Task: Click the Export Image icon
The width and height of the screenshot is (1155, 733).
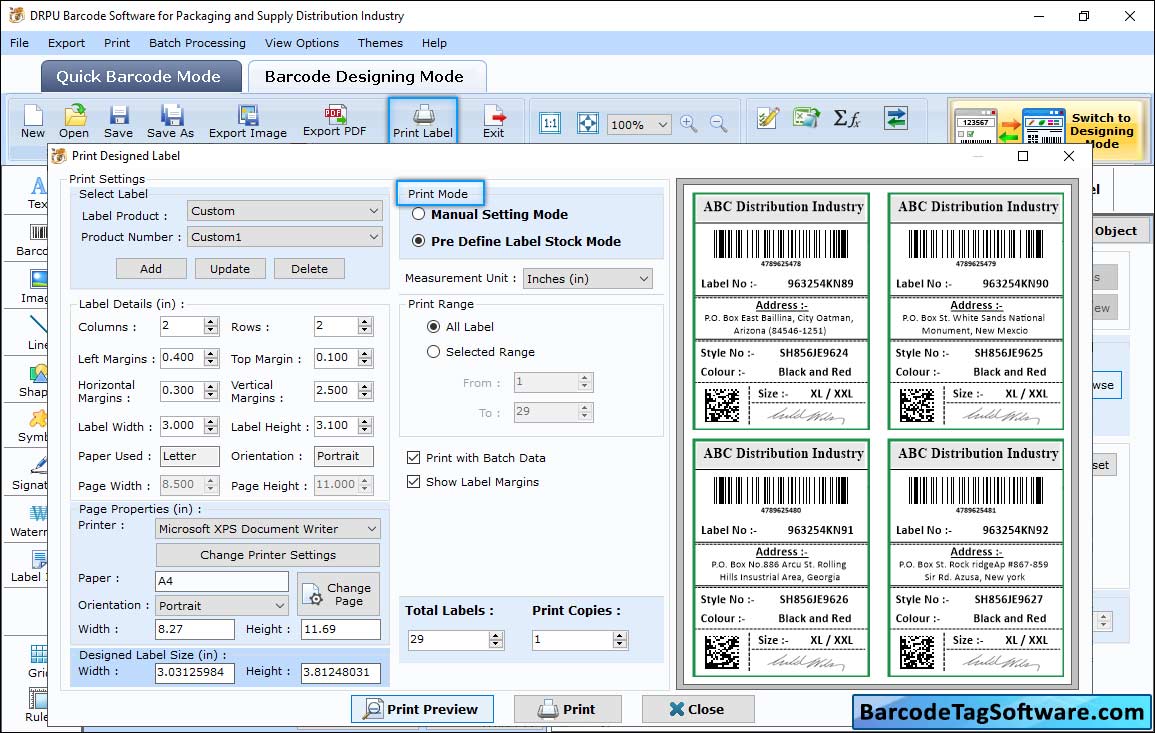Action: [x=247, y=116]
